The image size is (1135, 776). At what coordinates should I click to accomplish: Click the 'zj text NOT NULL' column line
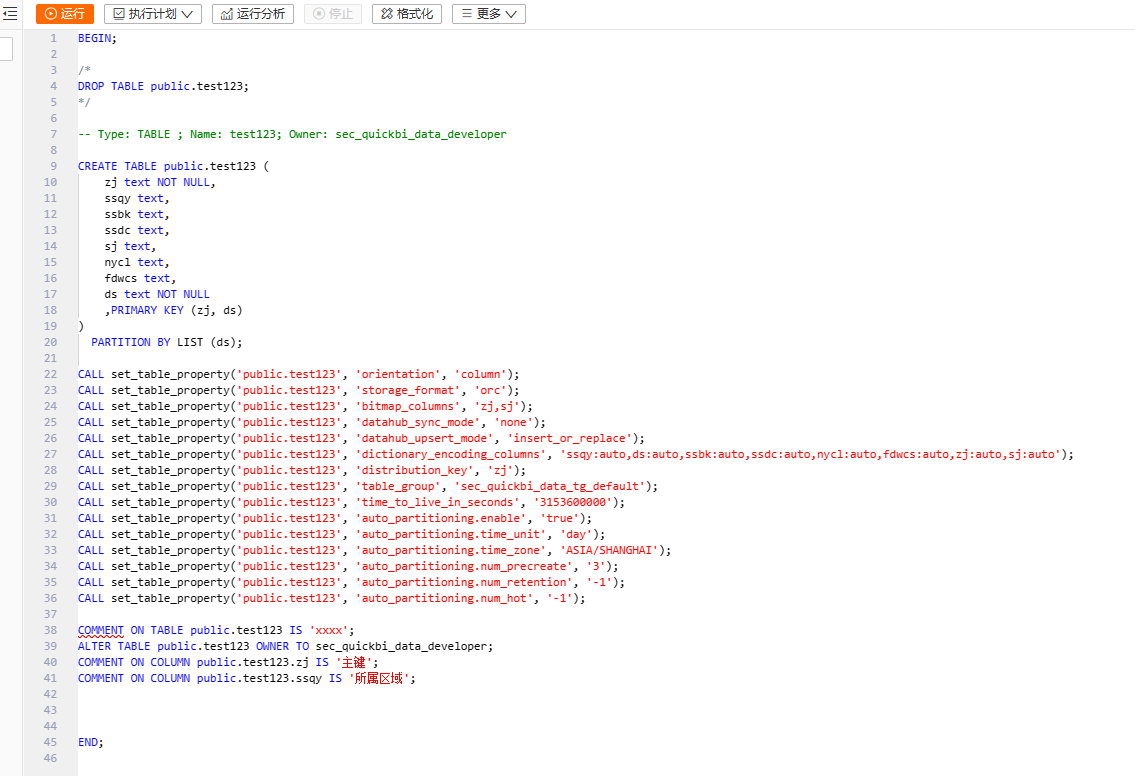tap(160, 182)
